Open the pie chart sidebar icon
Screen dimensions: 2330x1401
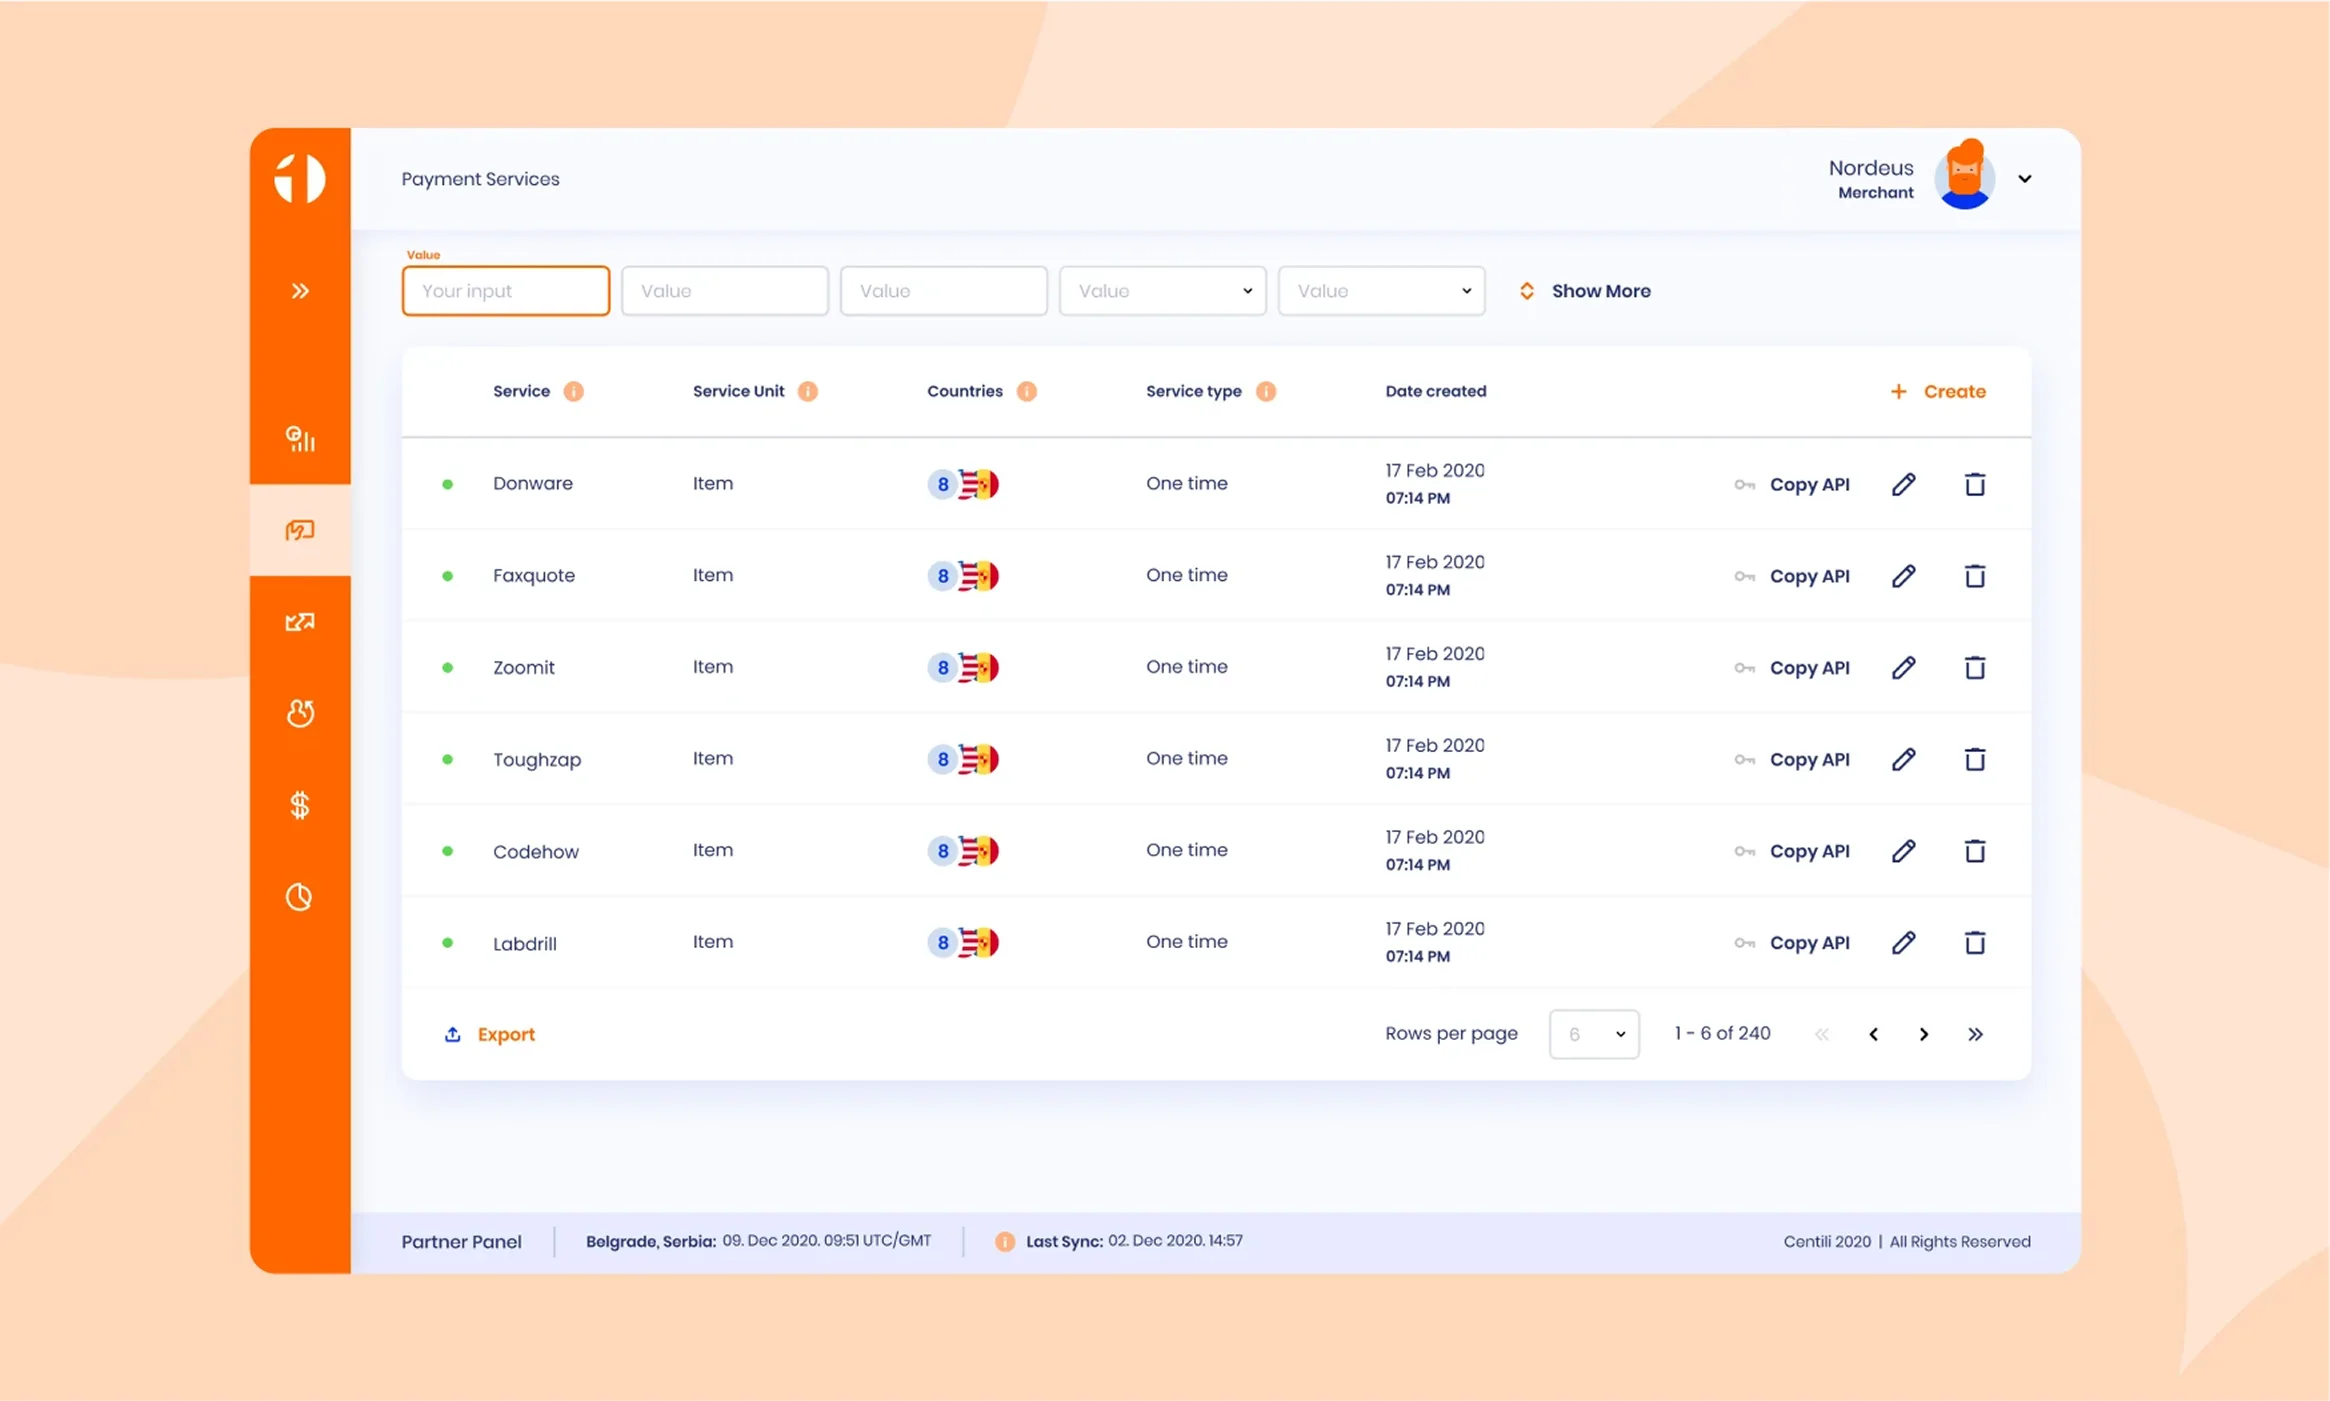tap(300, 897)
